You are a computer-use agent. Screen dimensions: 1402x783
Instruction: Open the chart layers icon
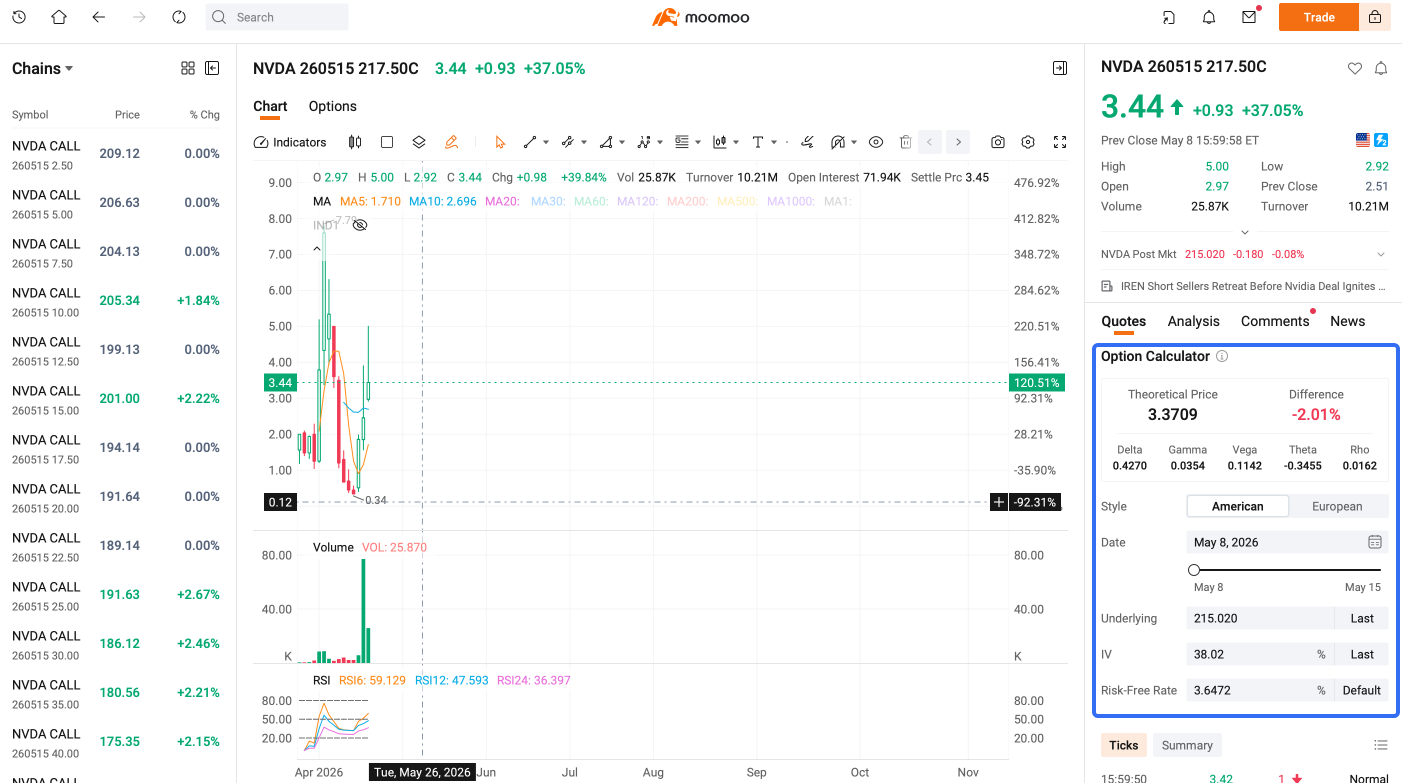point(419,142)
